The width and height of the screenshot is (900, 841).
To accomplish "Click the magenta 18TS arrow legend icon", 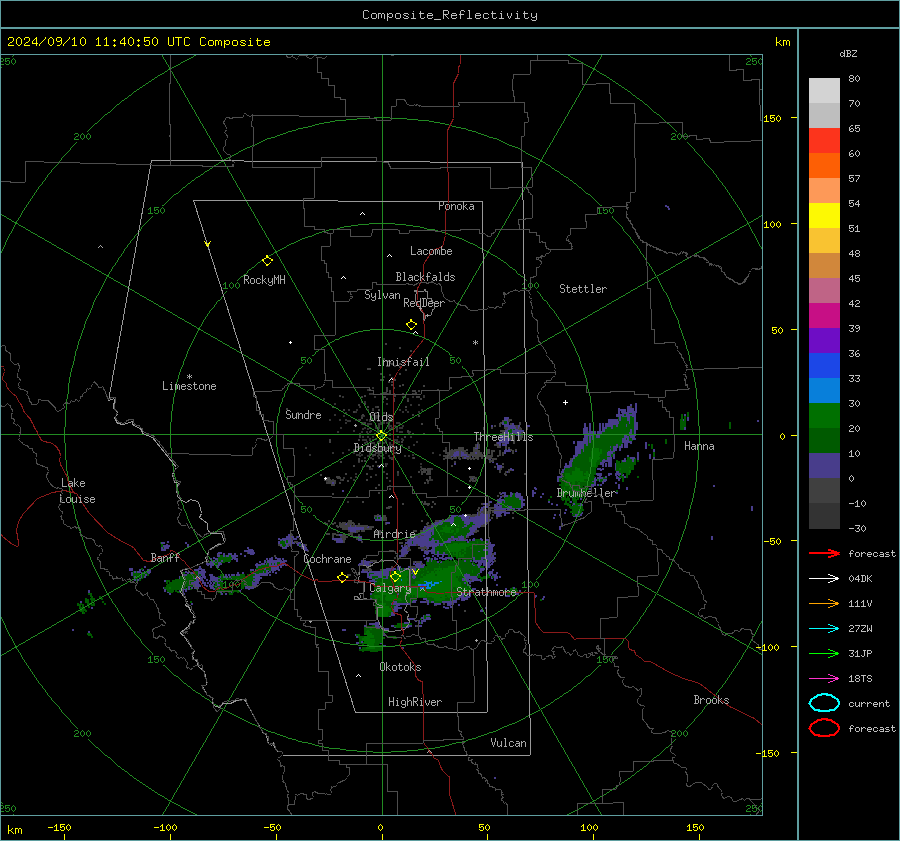I will pos(824,679).
